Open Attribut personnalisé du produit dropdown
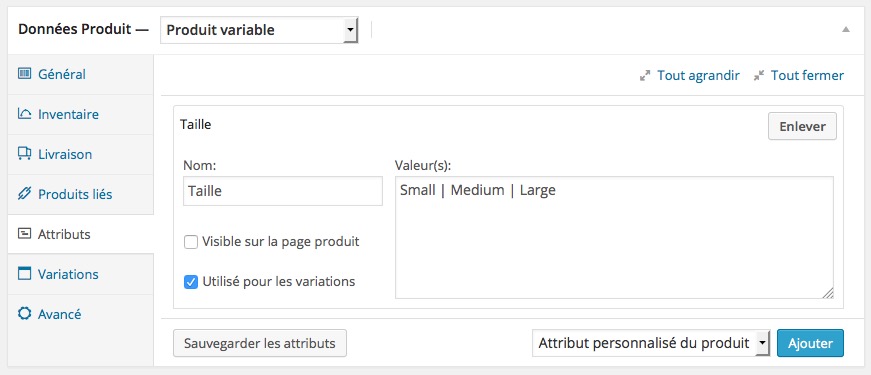The width and height of the screenshot is (871, 375). click(x=650, y=343)
